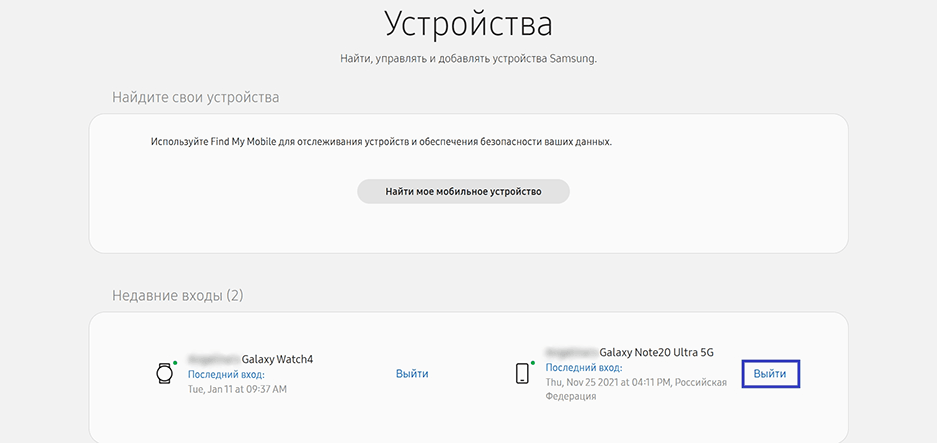The image size is (937, 443).
Task: Click the "Найдите свои устройства" section heading
Action: click(196, 97)
